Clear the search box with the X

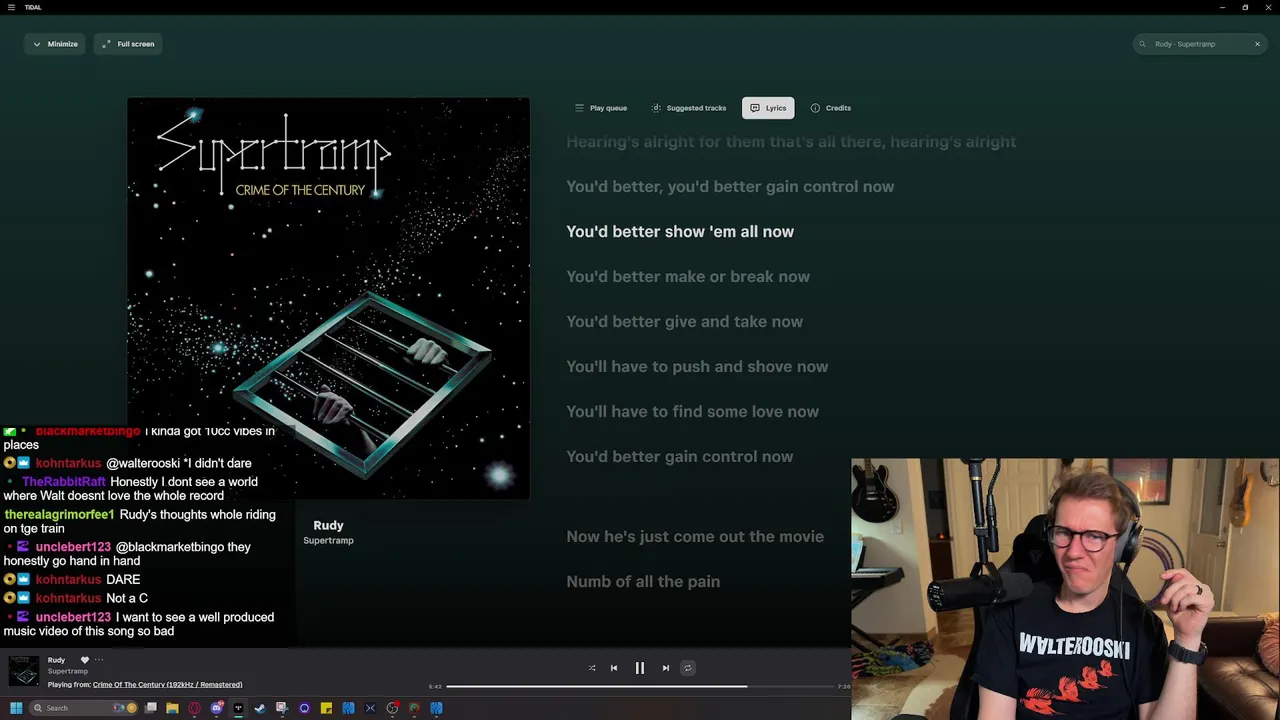(x=1257, y=44)
